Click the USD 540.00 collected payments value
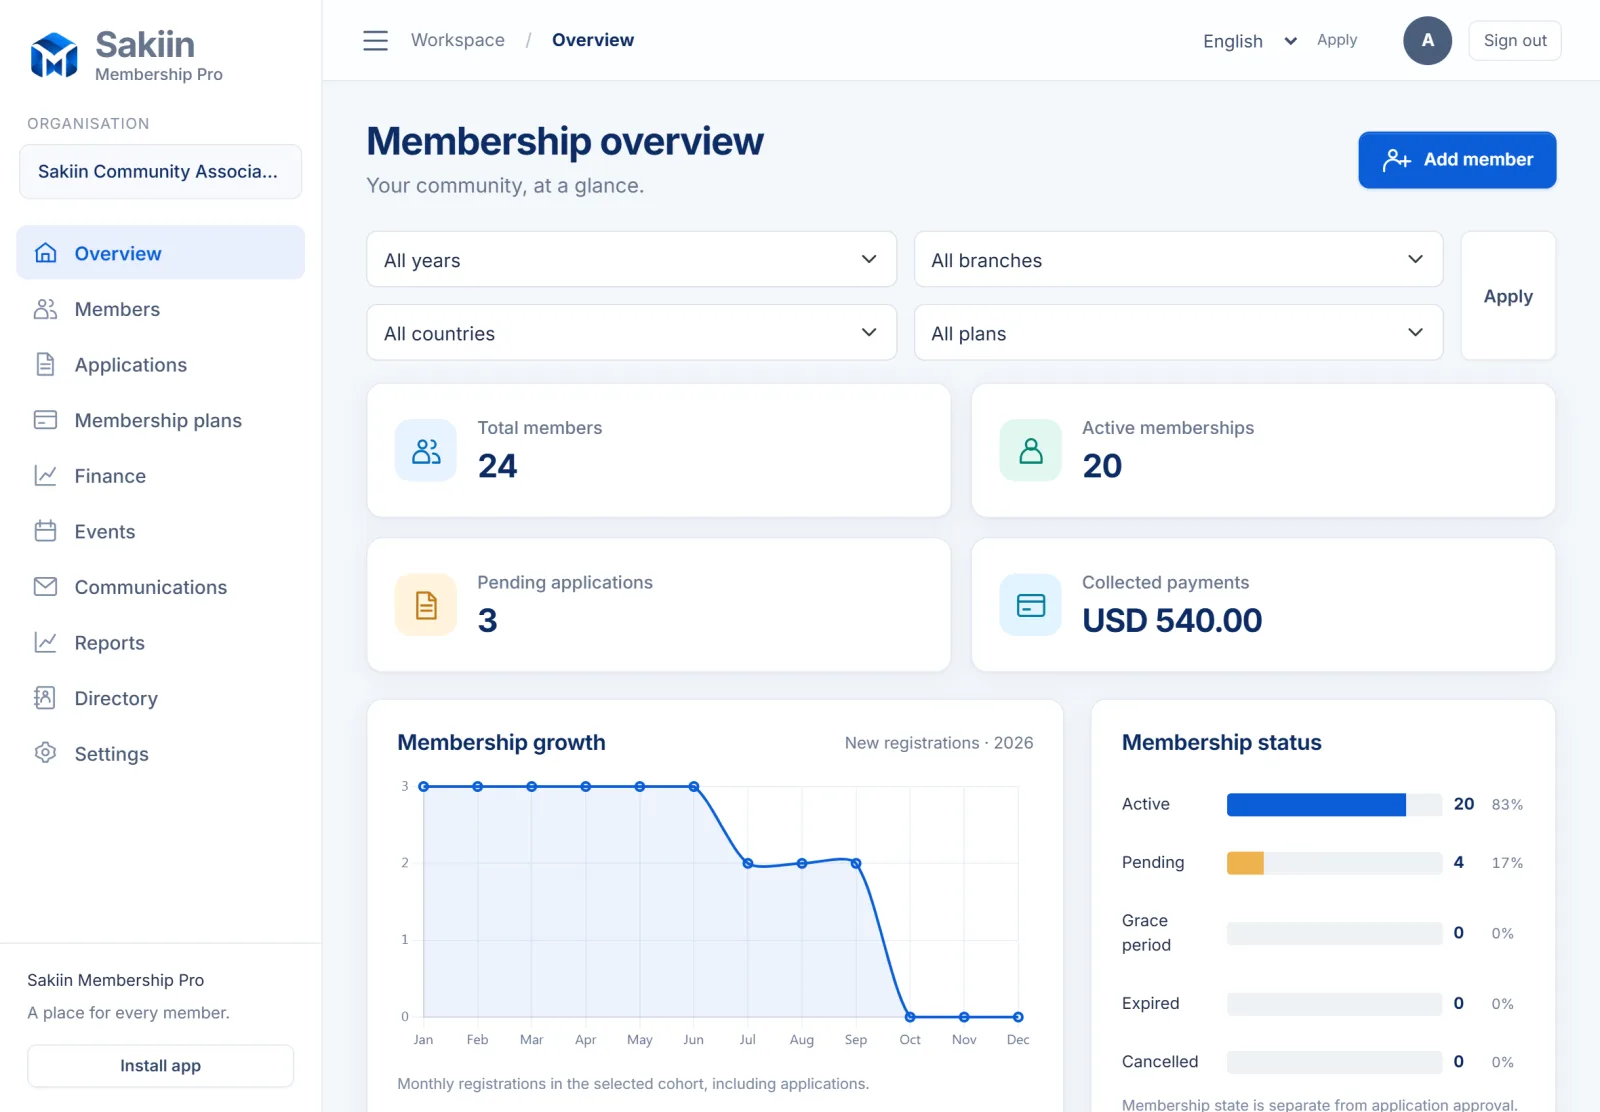 click(1172, 621)
